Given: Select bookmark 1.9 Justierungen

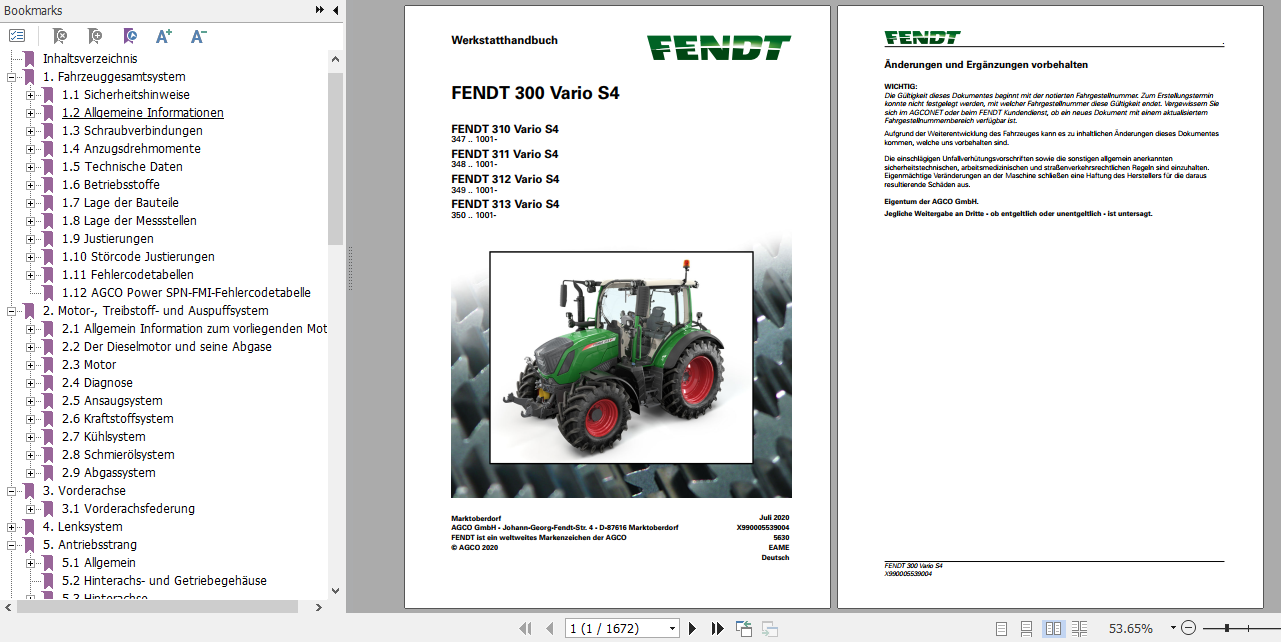Looking at the screenshot, I should tap(108, 239).
